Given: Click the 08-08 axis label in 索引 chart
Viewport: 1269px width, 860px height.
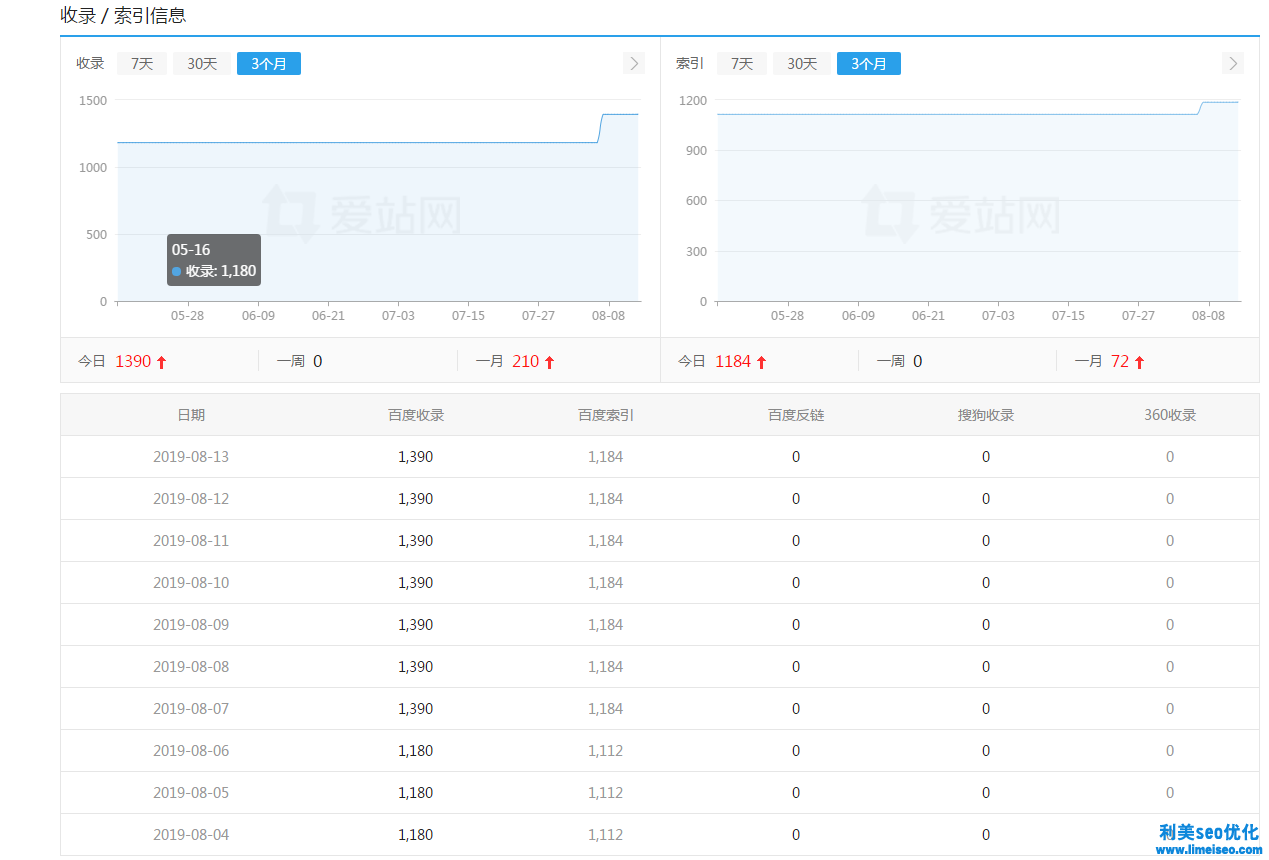Looking at the screenshot, I should pyautogui.click(x=1208, y=316).
